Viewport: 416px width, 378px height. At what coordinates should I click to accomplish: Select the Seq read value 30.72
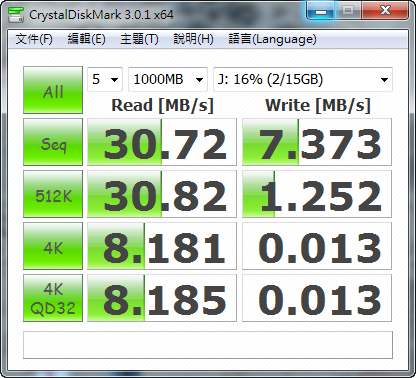[162, 142]
